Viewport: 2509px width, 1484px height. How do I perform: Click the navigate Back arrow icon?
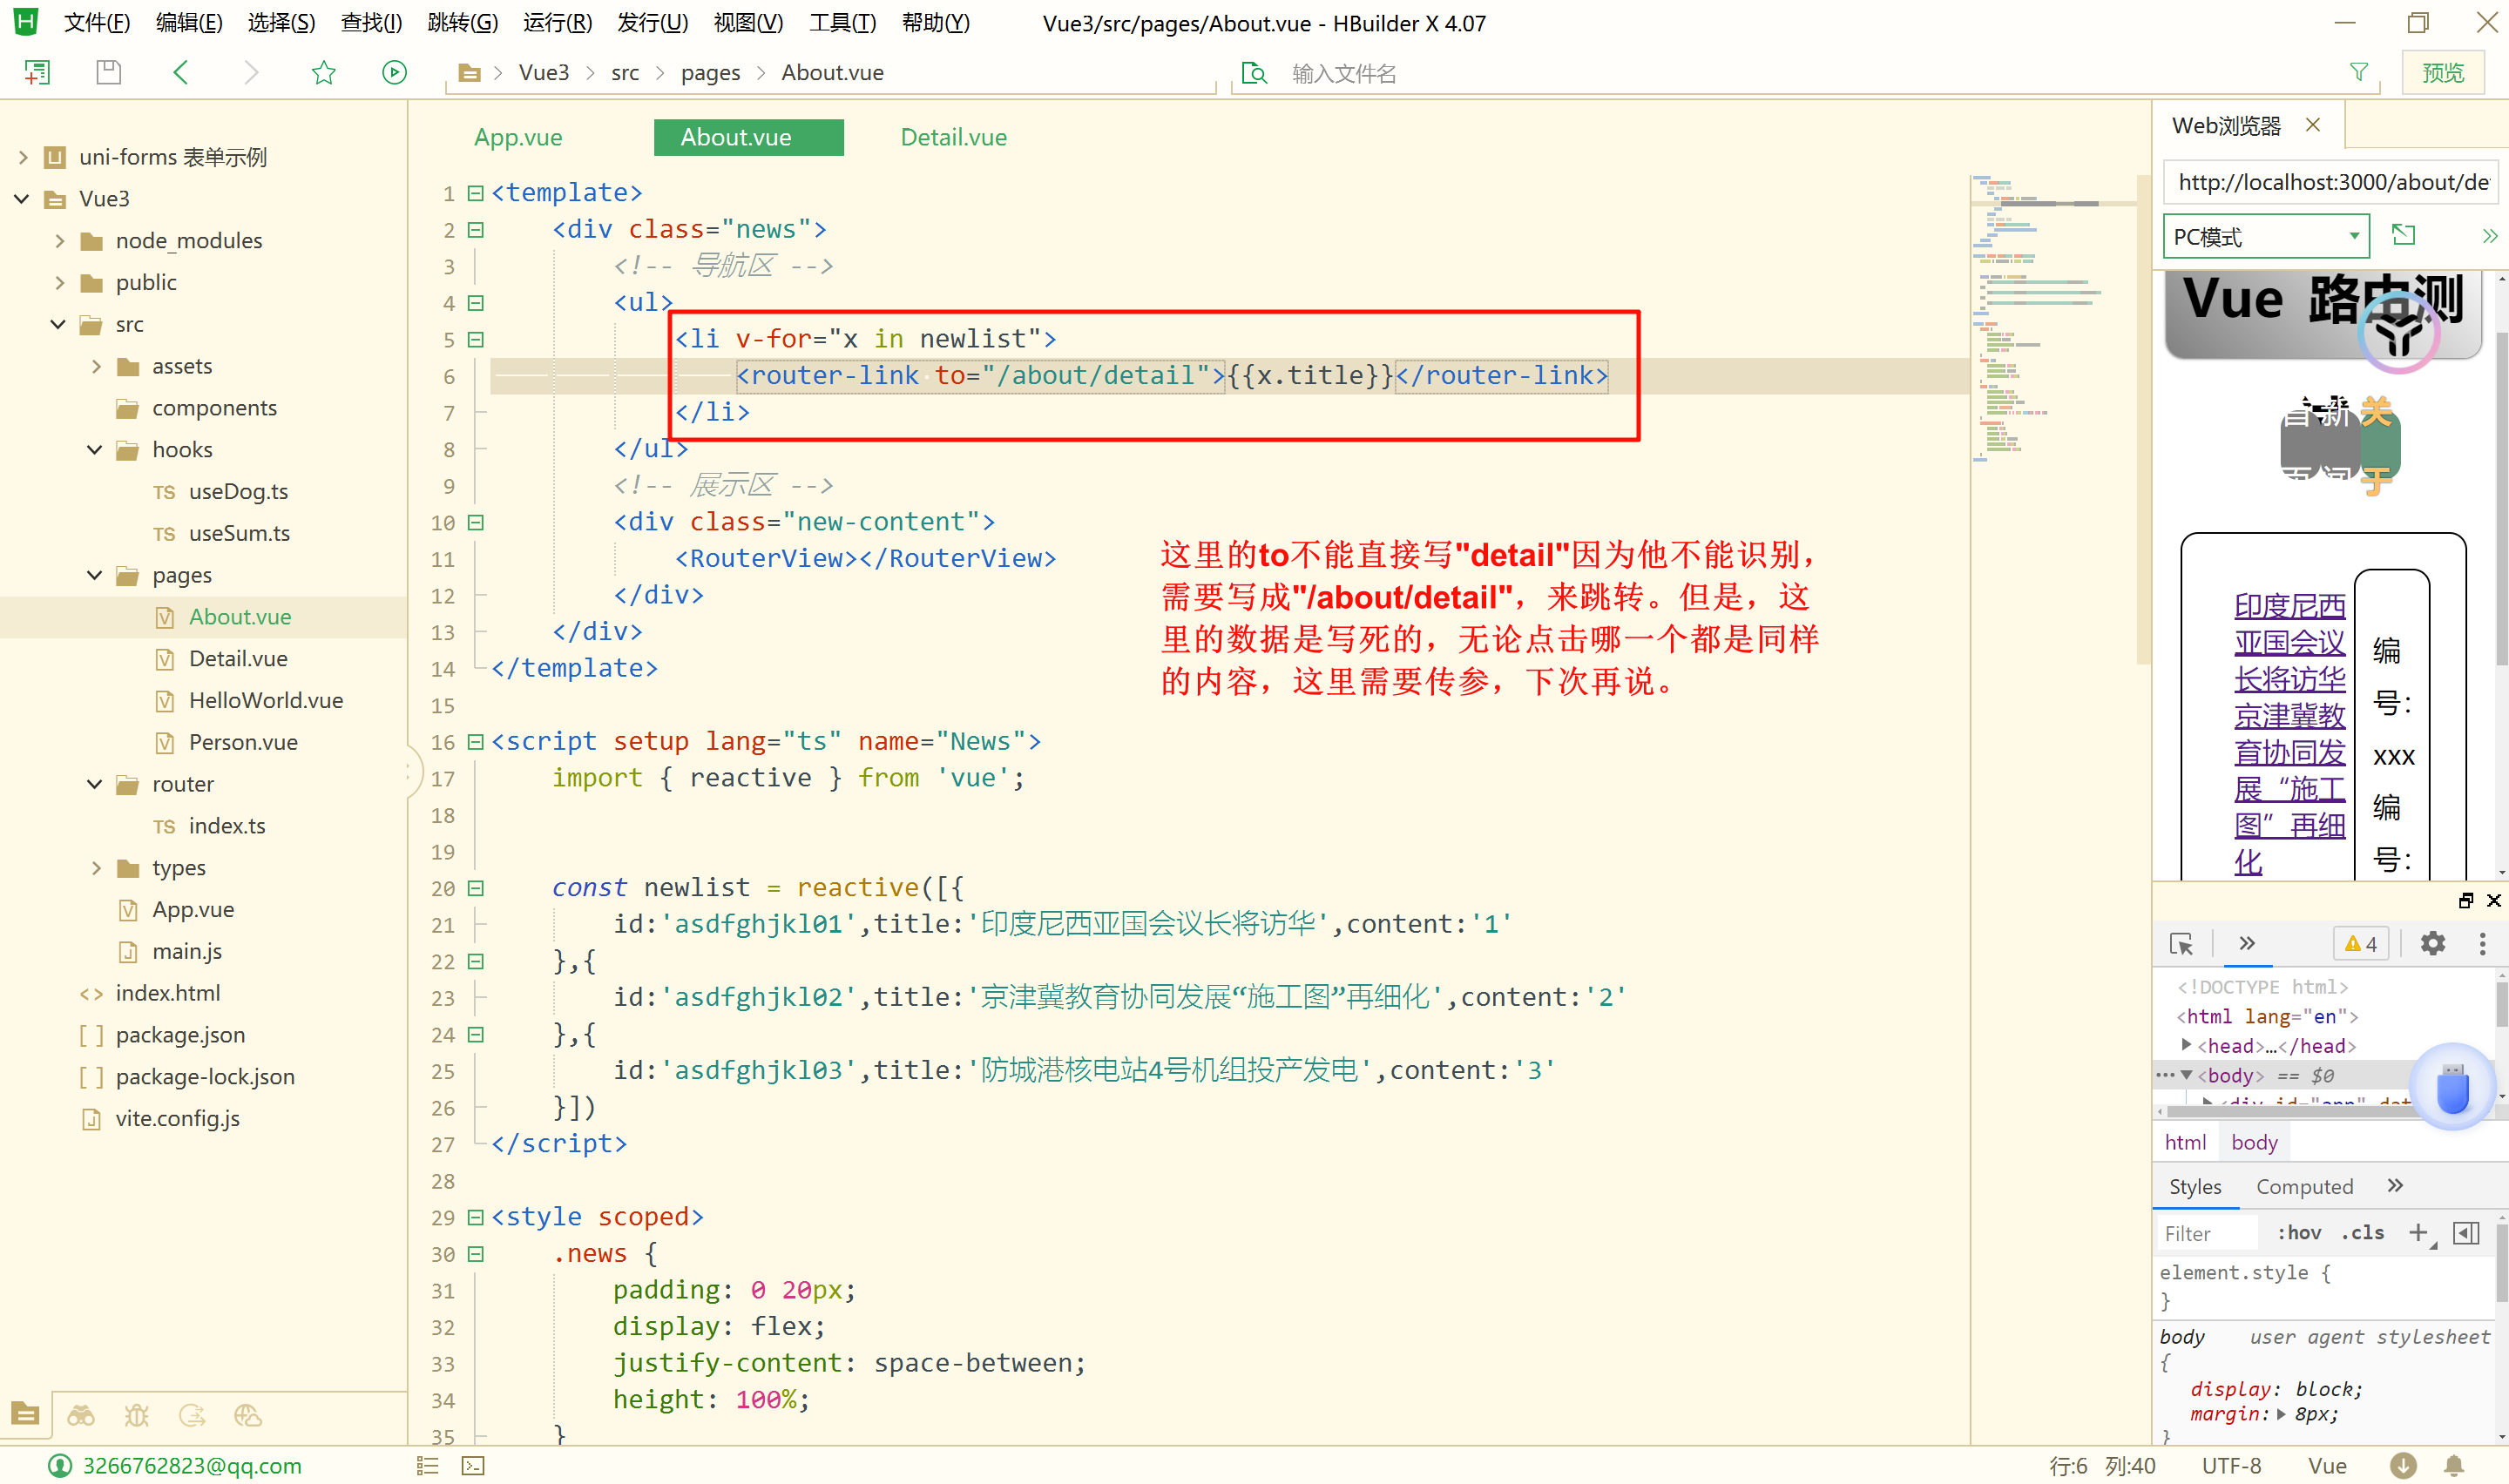[x=181, y=72]
